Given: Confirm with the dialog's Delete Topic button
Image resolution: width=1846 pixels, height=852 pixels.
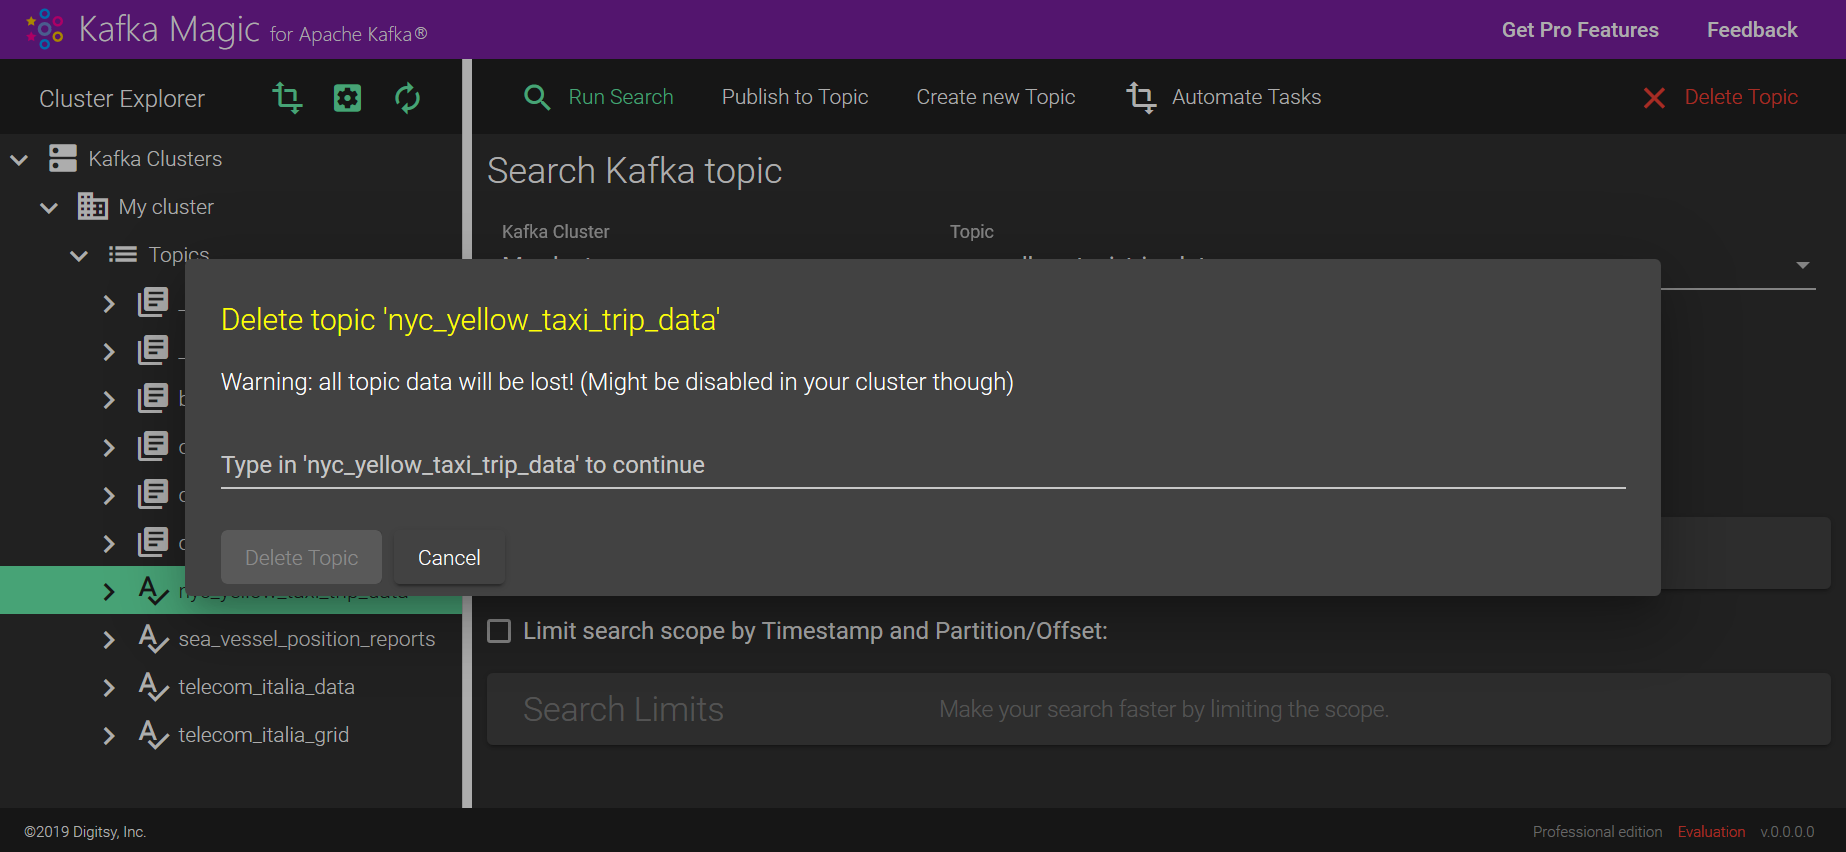Looking at the screenshot, I should pyautogui.click(x=301, y=557).
